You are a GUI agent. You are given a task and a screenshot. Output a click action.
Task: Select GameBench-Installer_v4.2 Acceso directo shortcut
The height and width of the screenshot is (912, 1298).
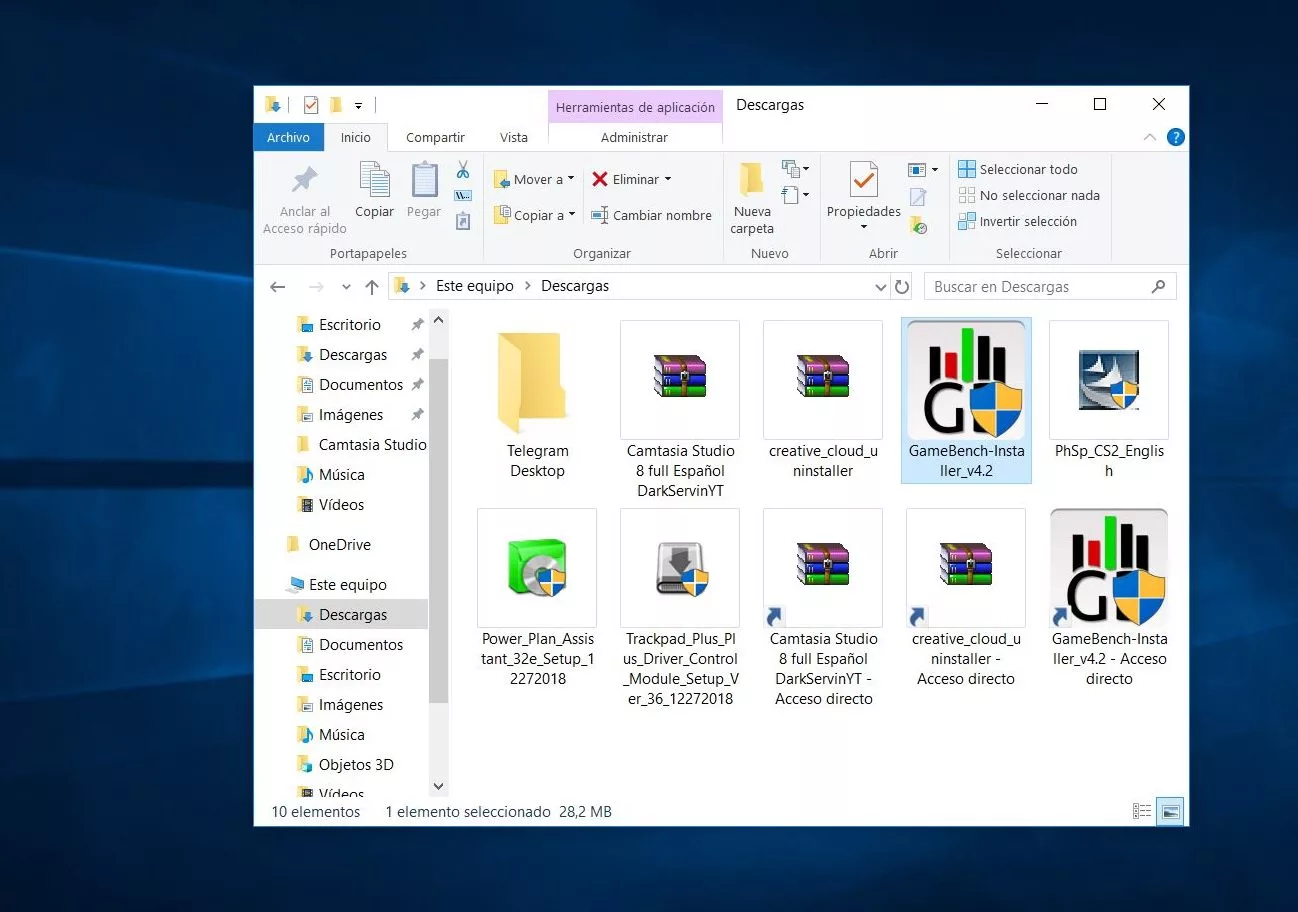(1109, 599)
